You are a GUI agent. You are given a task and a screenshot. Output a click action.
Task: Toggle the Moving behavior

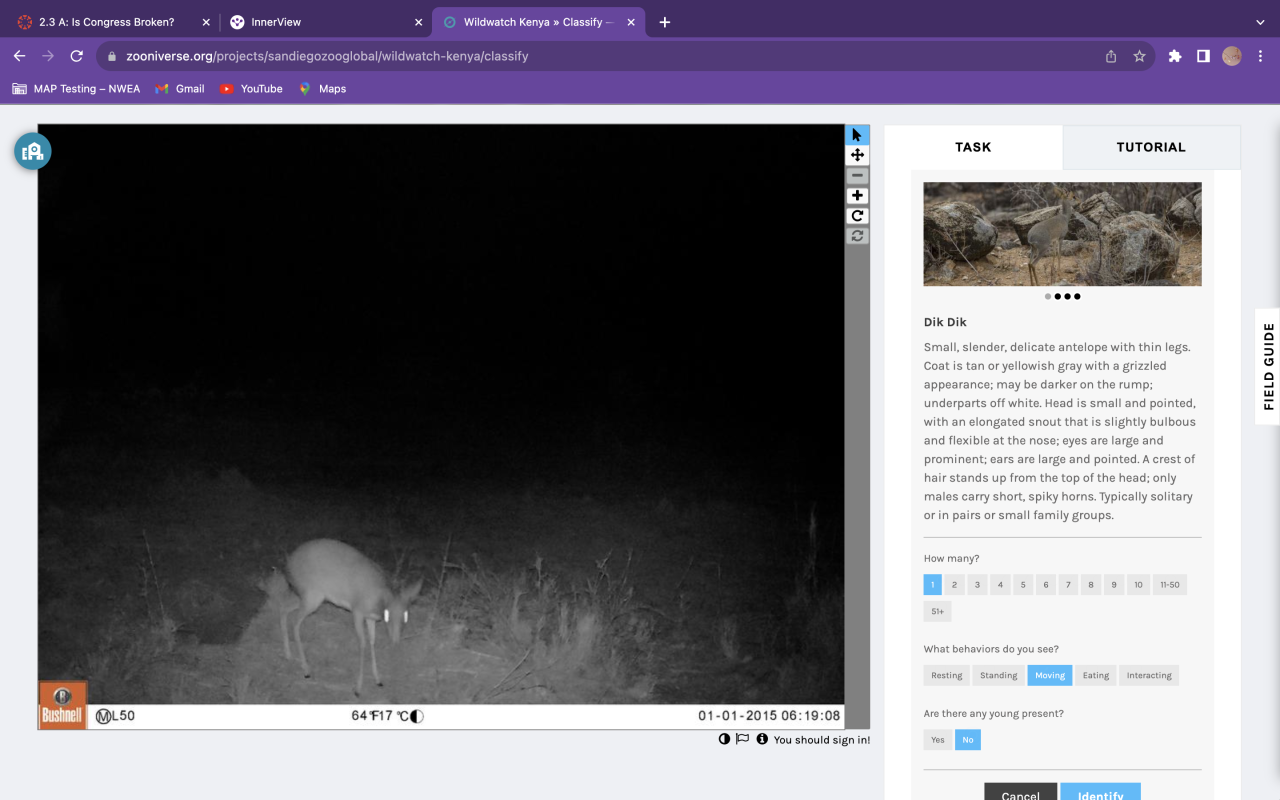(1050, 675)
